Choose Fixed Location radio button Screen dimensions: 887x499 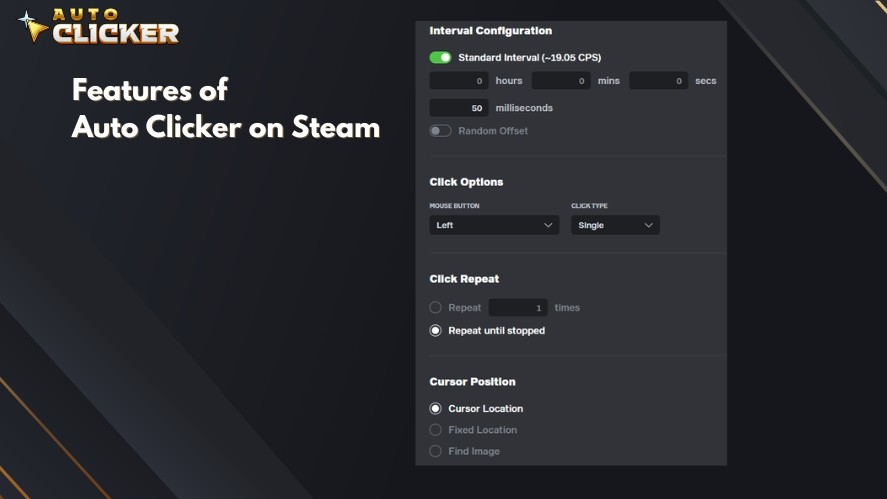[x=435, y=430]
